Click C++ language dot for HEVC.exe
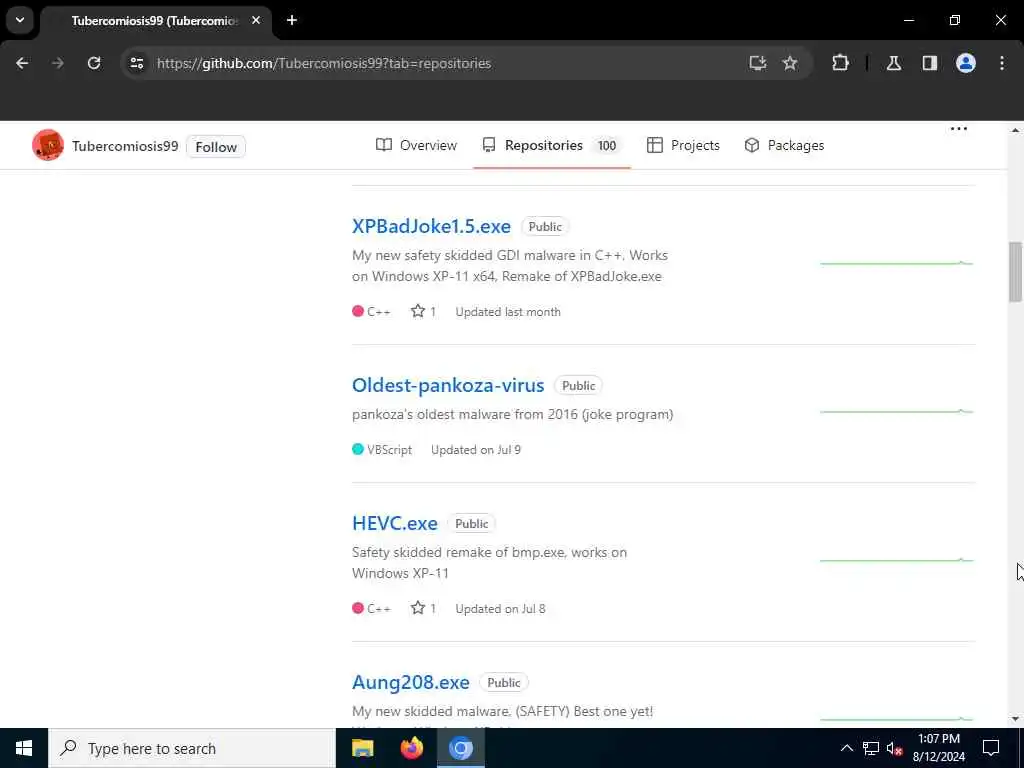 tap(358, 607)
